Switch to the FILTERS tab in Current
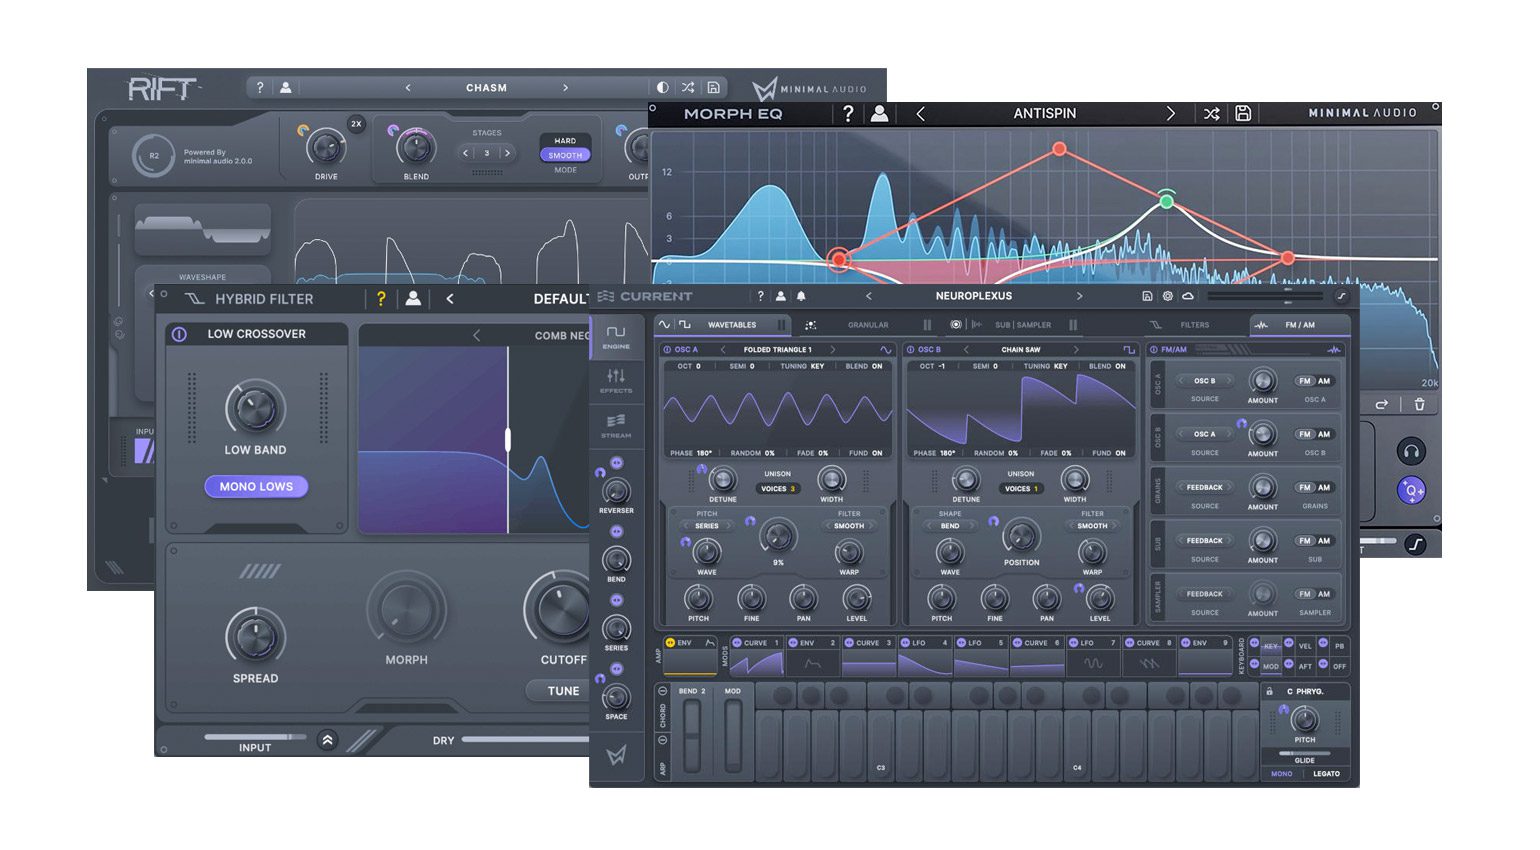The width and height of the screenshot is (1540, 850). (1194, 325)
